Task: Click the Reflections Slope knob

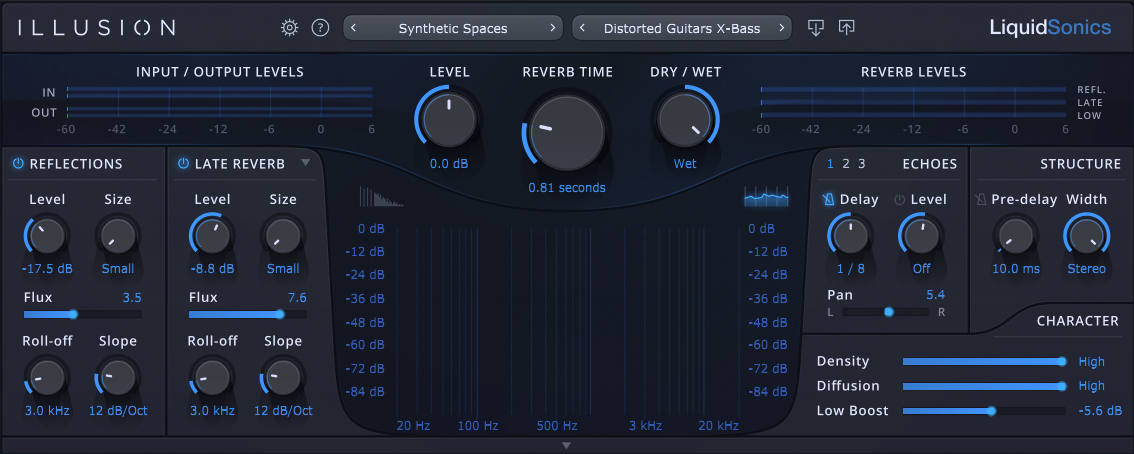Action: tap(118, 378)
